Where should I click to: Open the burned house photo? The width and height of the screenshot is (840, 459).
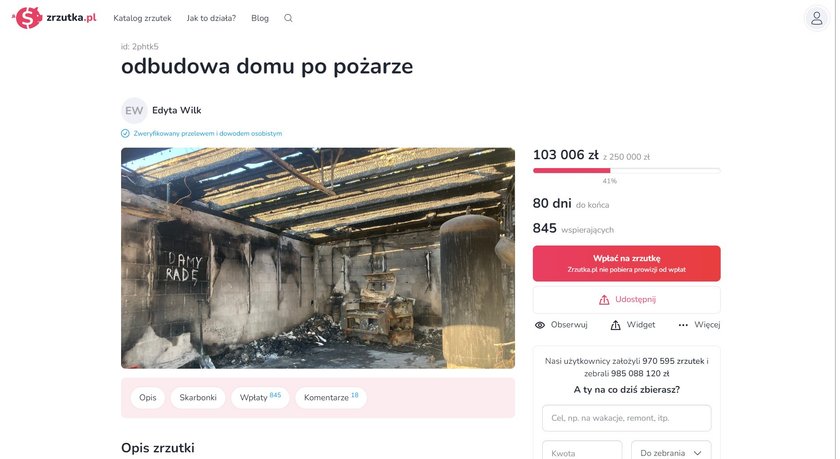point(318,258)
